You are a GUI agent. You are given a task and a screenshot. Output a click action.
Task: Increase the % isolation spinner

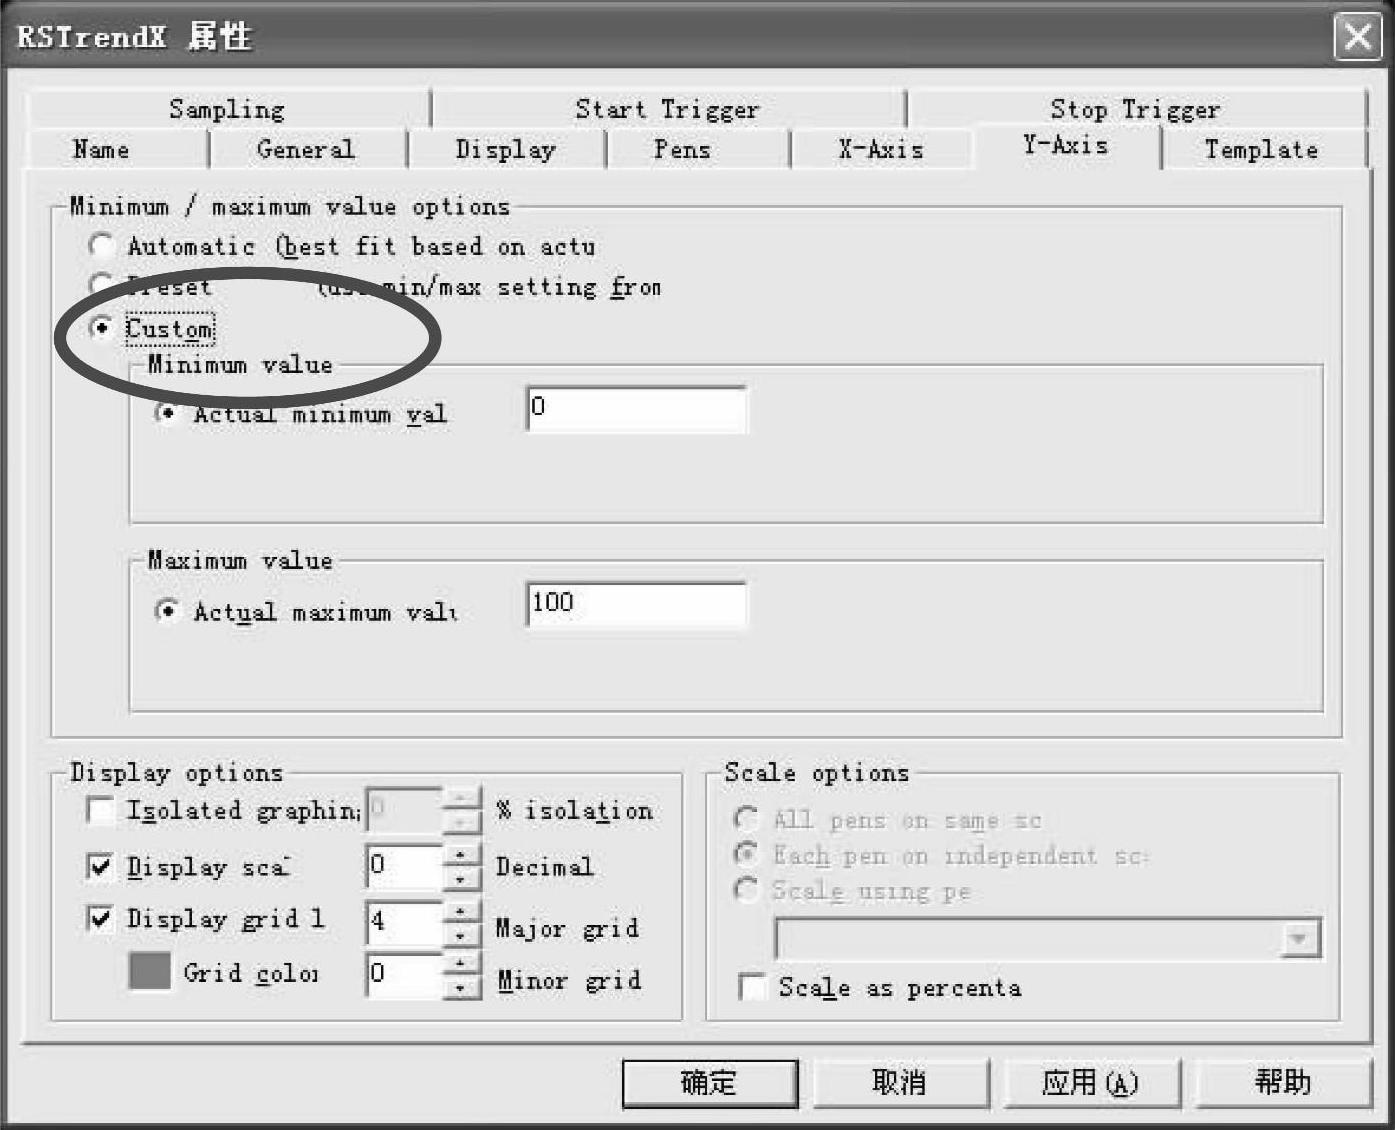(460, 798)
